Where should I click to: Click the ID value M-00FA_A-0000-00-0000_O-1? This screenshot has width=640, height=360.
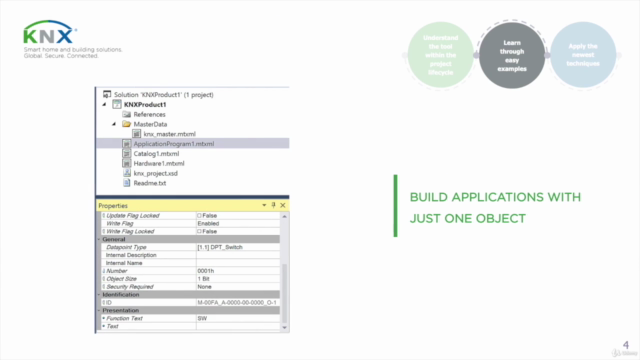tap(238, 302)
